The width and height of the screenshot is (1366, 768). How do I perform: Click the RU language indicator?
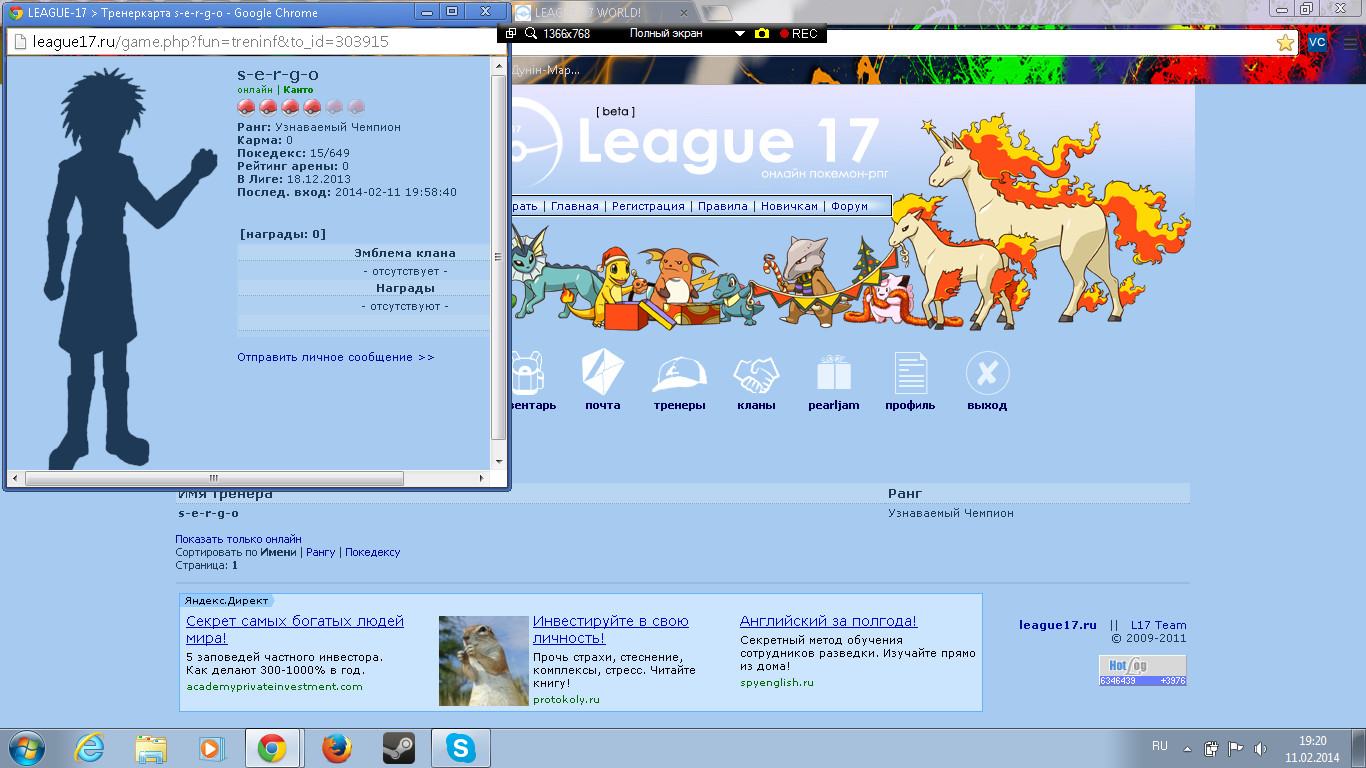[x=1160, y=746]
